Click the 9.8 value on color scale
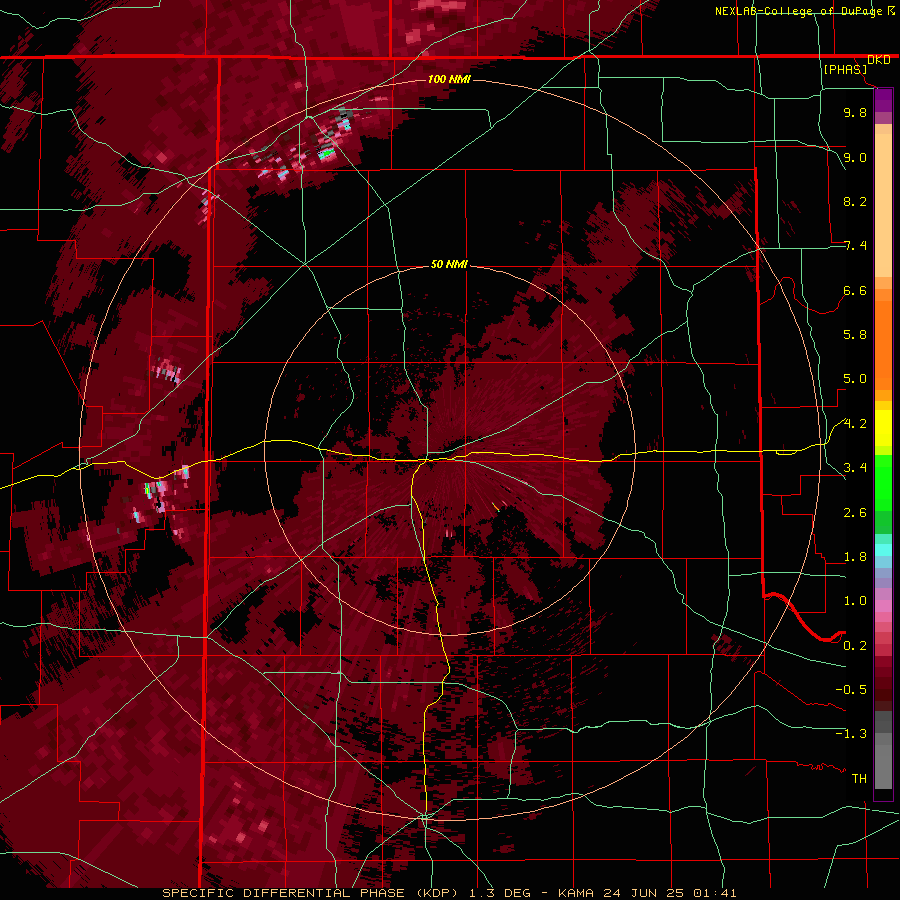Image resolution: width=900 pixels, height=900 pixels. tap(855, 113)
